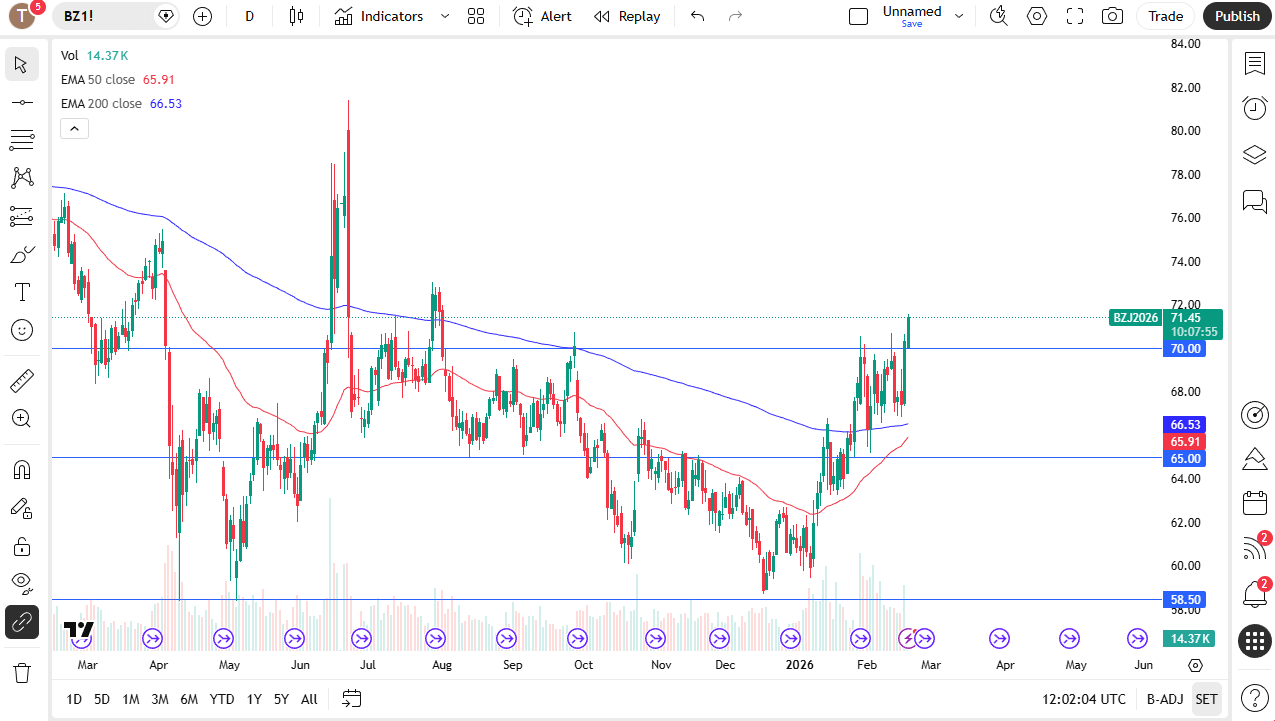The height and width of the screenshot is (721, 1275).
Task: Activate the zoom in tool
Action: click(22, 418)
